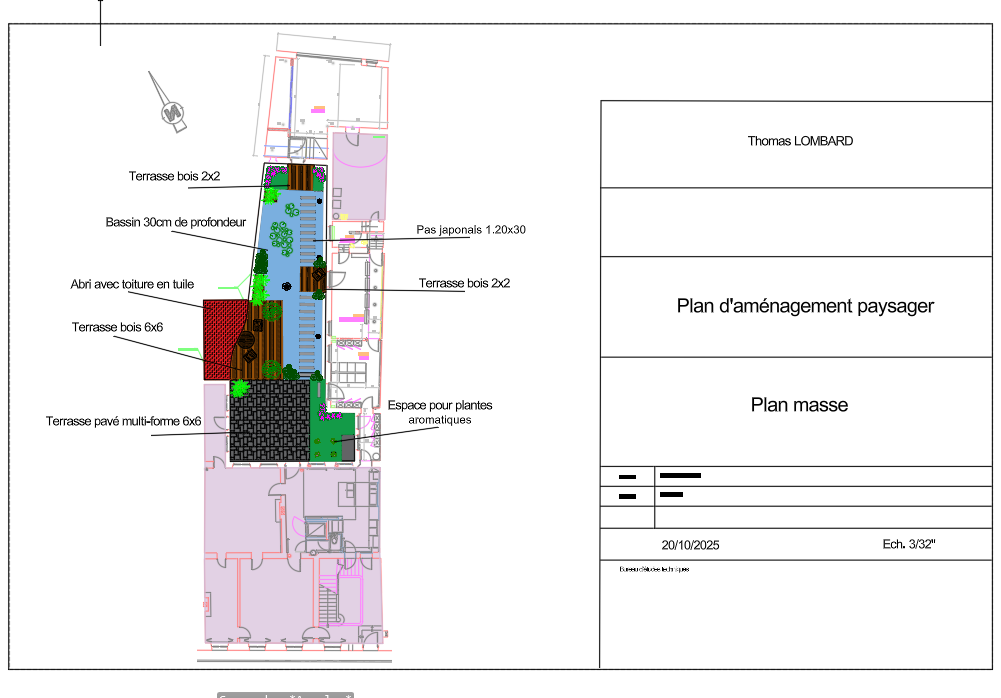Select the red tiled roof shelter hatch
Image resolution: width=1001 pixels, height=698 pixels.
coord(220,338)
